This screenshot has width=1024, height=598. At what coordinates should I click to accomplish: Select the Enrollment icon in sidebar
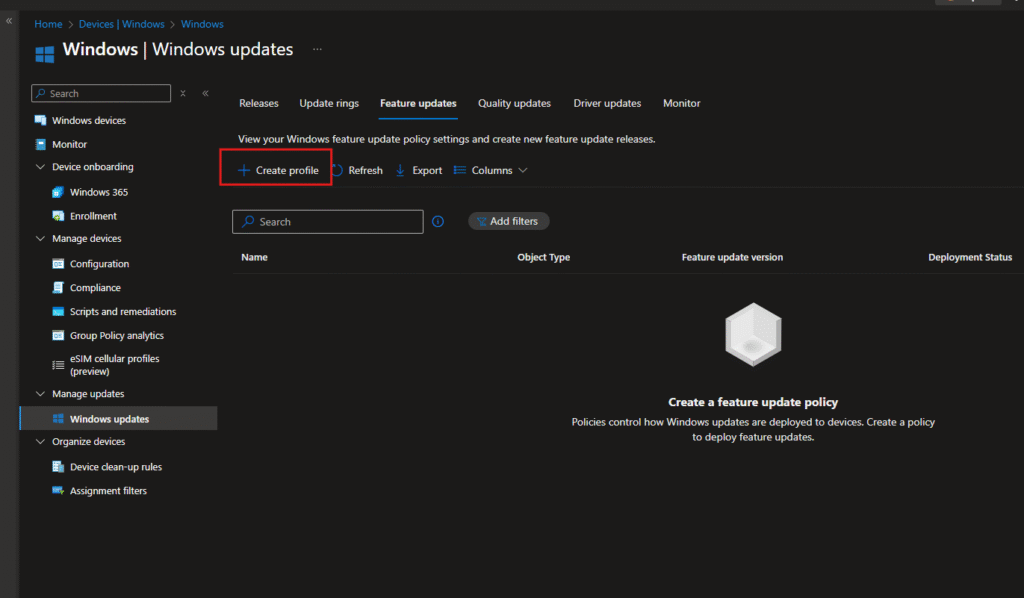[59, 216]
